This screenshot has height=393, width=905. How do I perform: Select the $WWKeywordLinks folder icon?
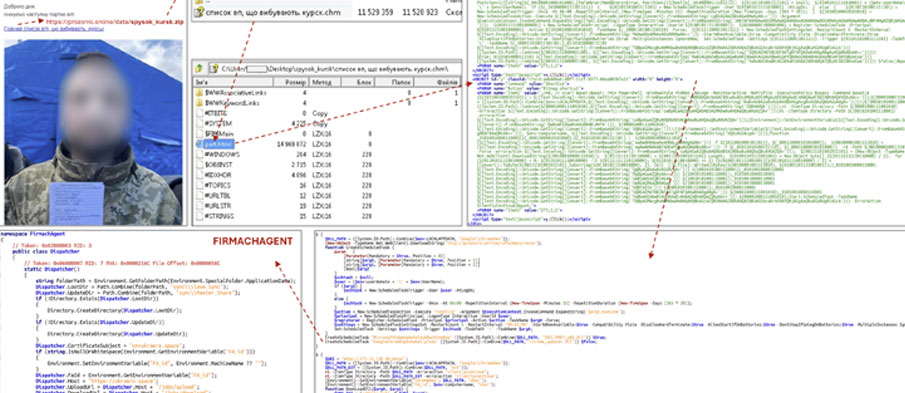[x=200, y=103]
